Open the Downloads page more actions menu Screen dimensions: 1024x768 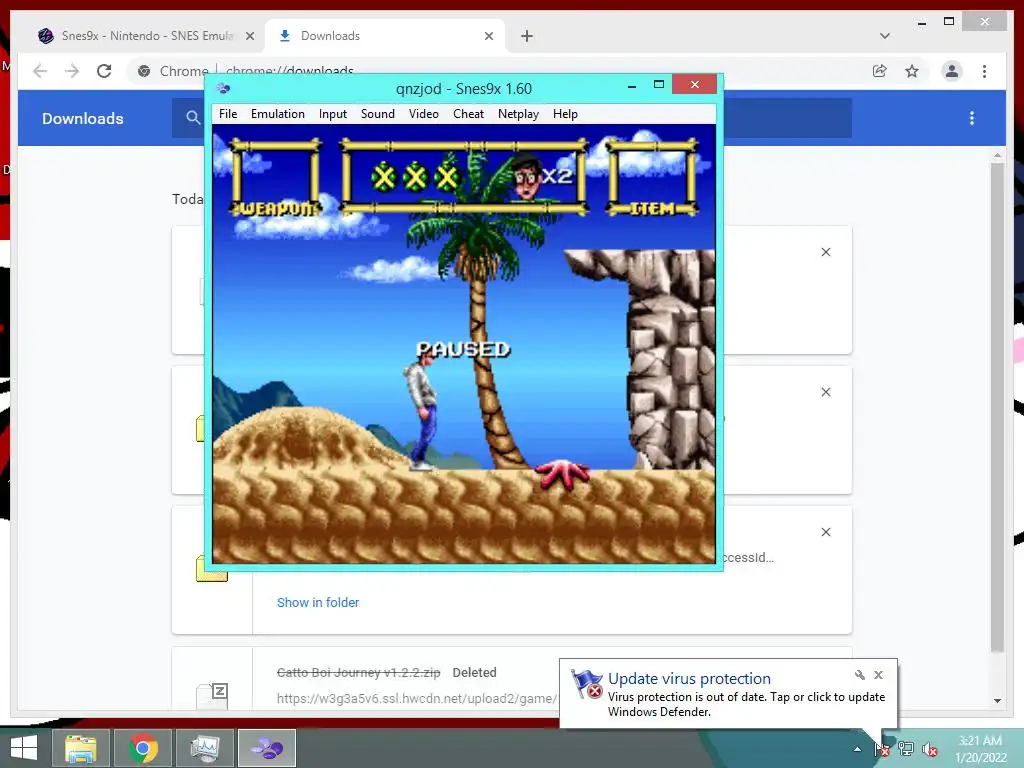pos(972,118)
